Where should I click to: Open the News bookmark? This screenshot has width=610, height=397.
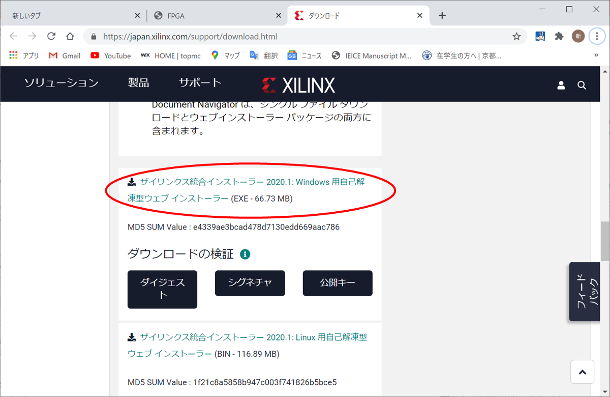(305, 56)
